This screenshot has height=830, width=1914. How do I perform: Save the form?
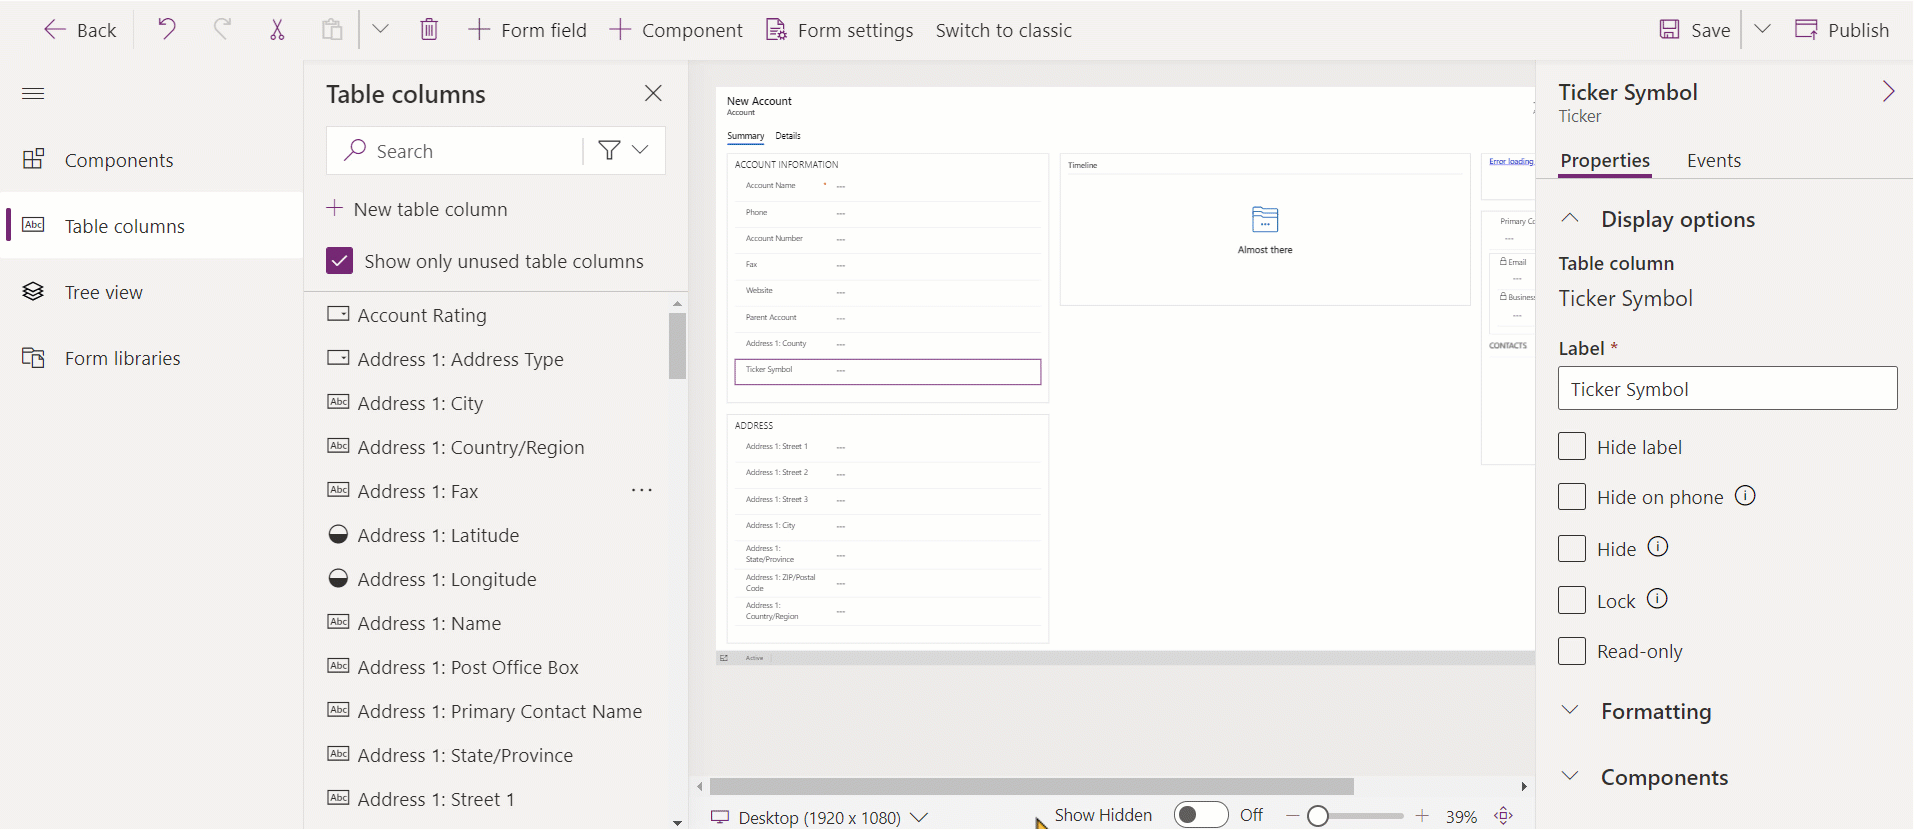tap(1695, 30)
